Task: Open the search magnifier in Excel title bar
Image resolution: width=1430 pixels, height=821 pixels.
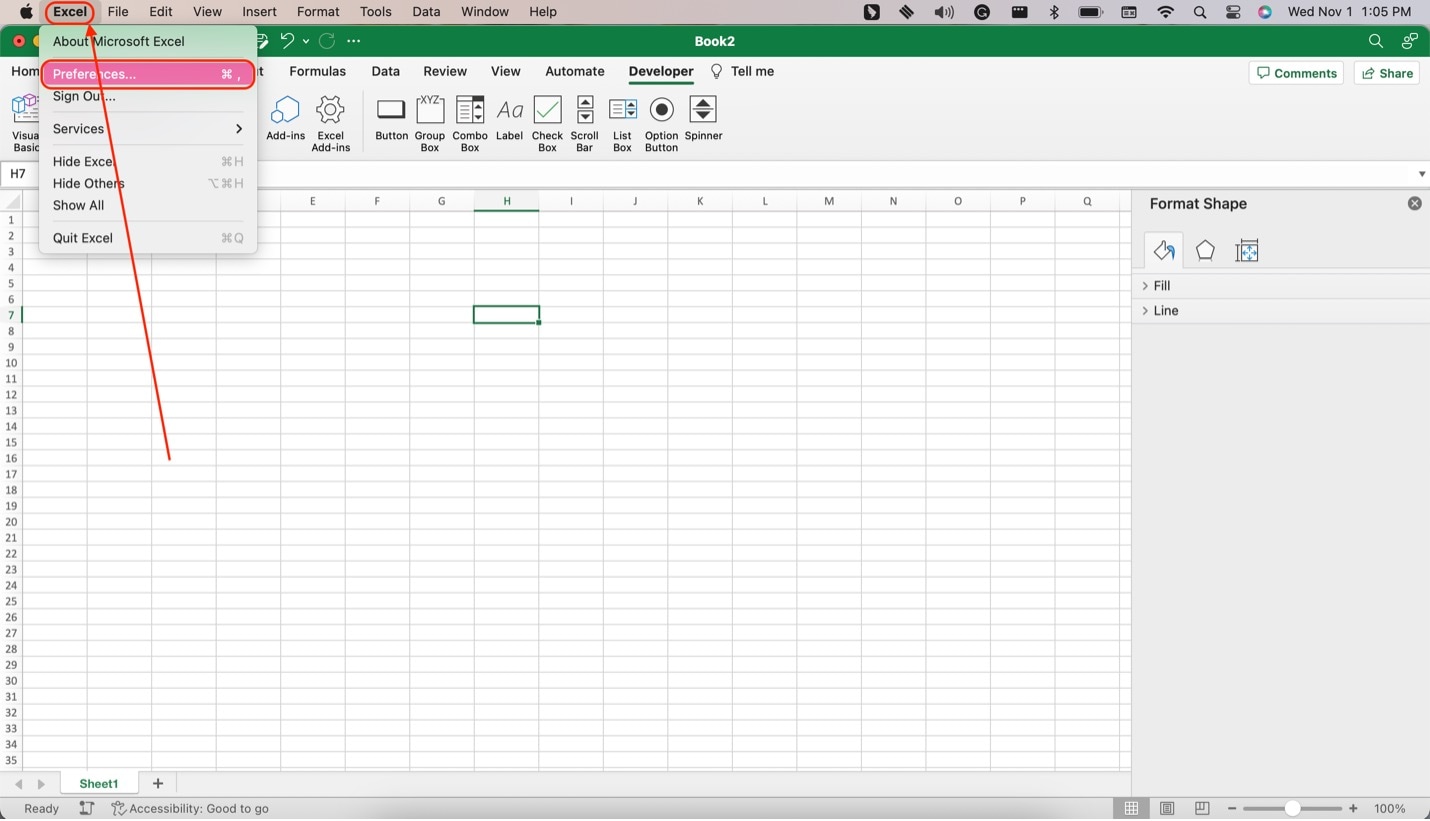Action: 1376,41
